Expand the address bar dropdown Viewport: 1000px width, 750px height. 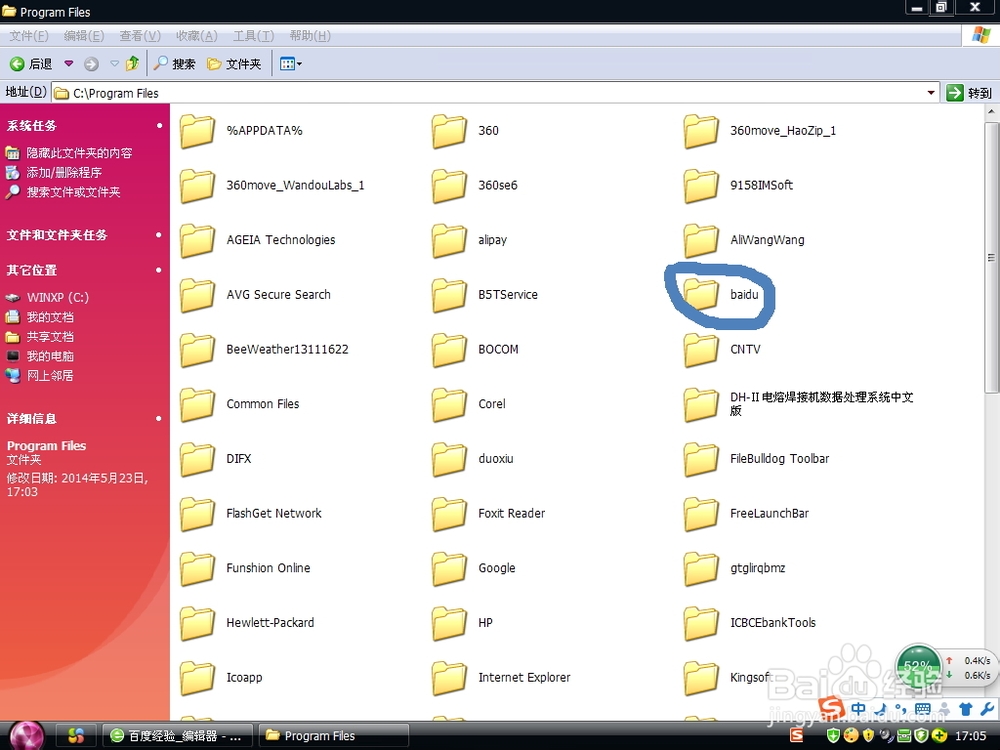[x=931, y=93]
